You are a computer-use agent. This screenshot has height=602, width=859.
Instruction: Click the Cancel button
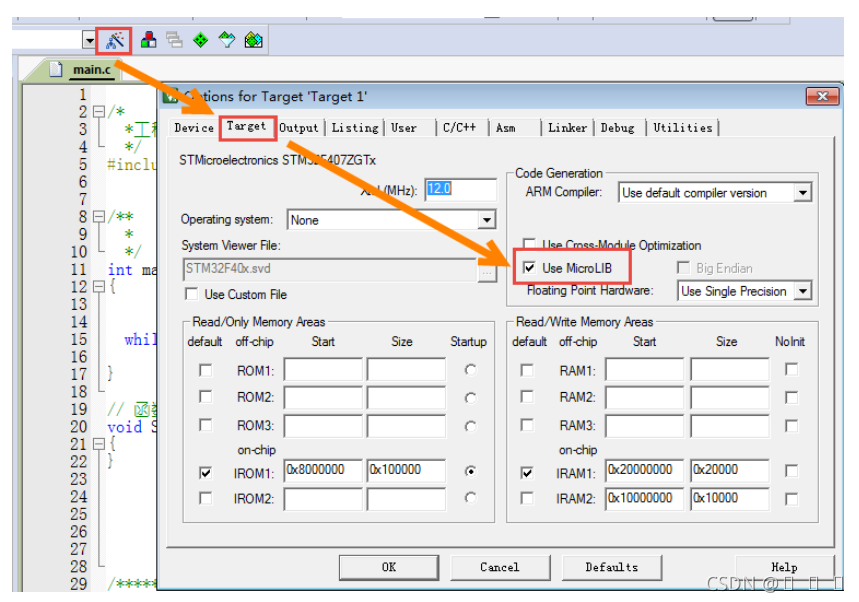500,567
